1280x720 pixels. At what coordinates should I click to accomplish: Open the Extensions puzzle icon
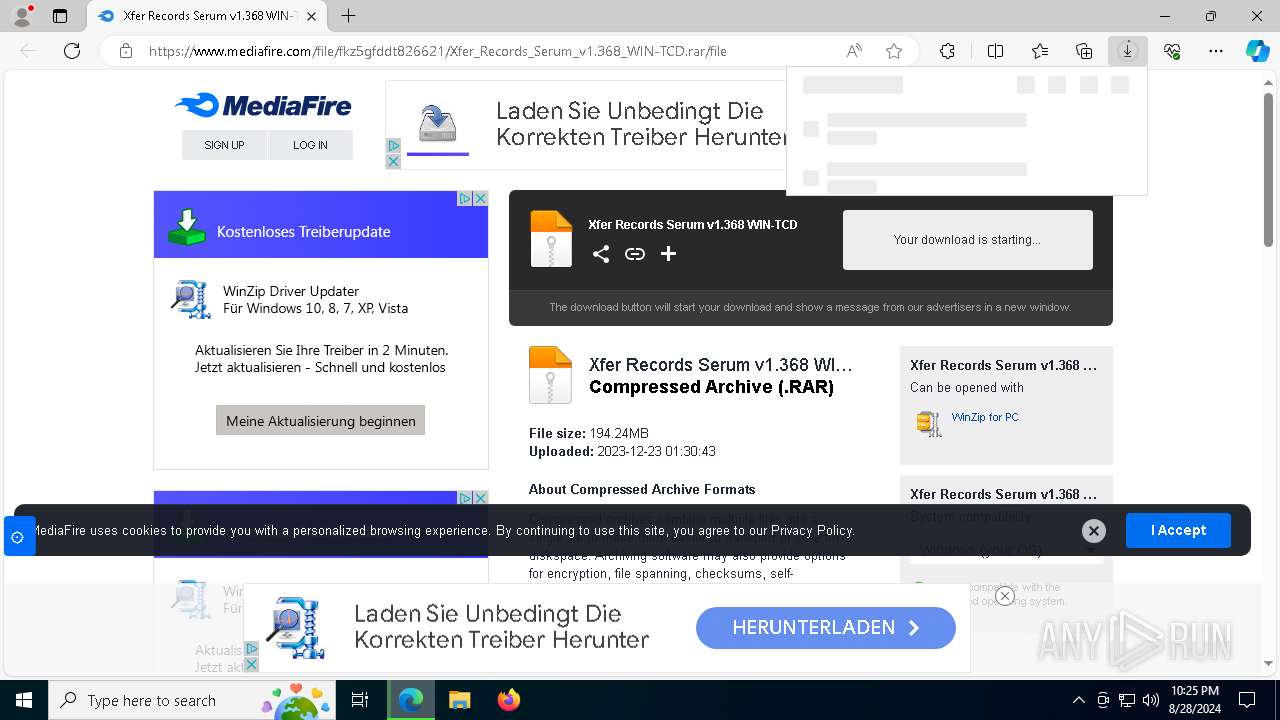tap(947, 51)
